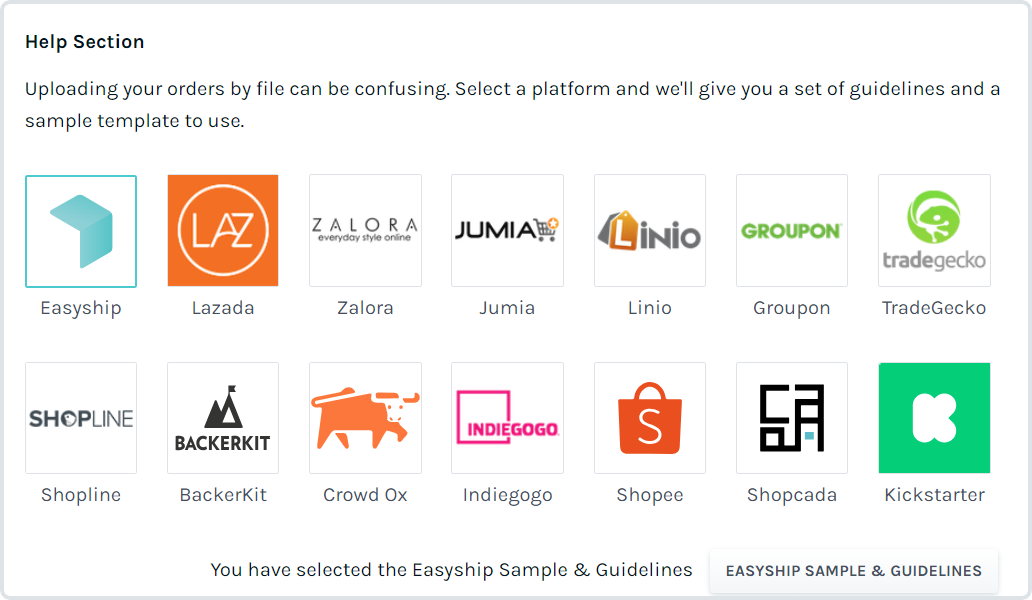This screenshot has width=1032, height=600.
Task: Click the Shopee text label
Action: click(650, 495)
